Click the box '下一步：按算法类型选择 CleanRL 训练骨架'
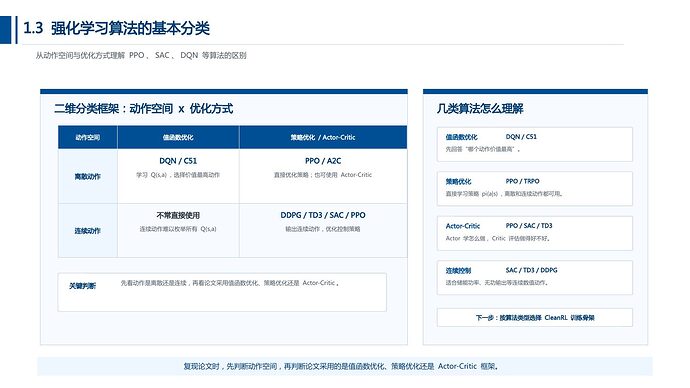 coord(535,318)
